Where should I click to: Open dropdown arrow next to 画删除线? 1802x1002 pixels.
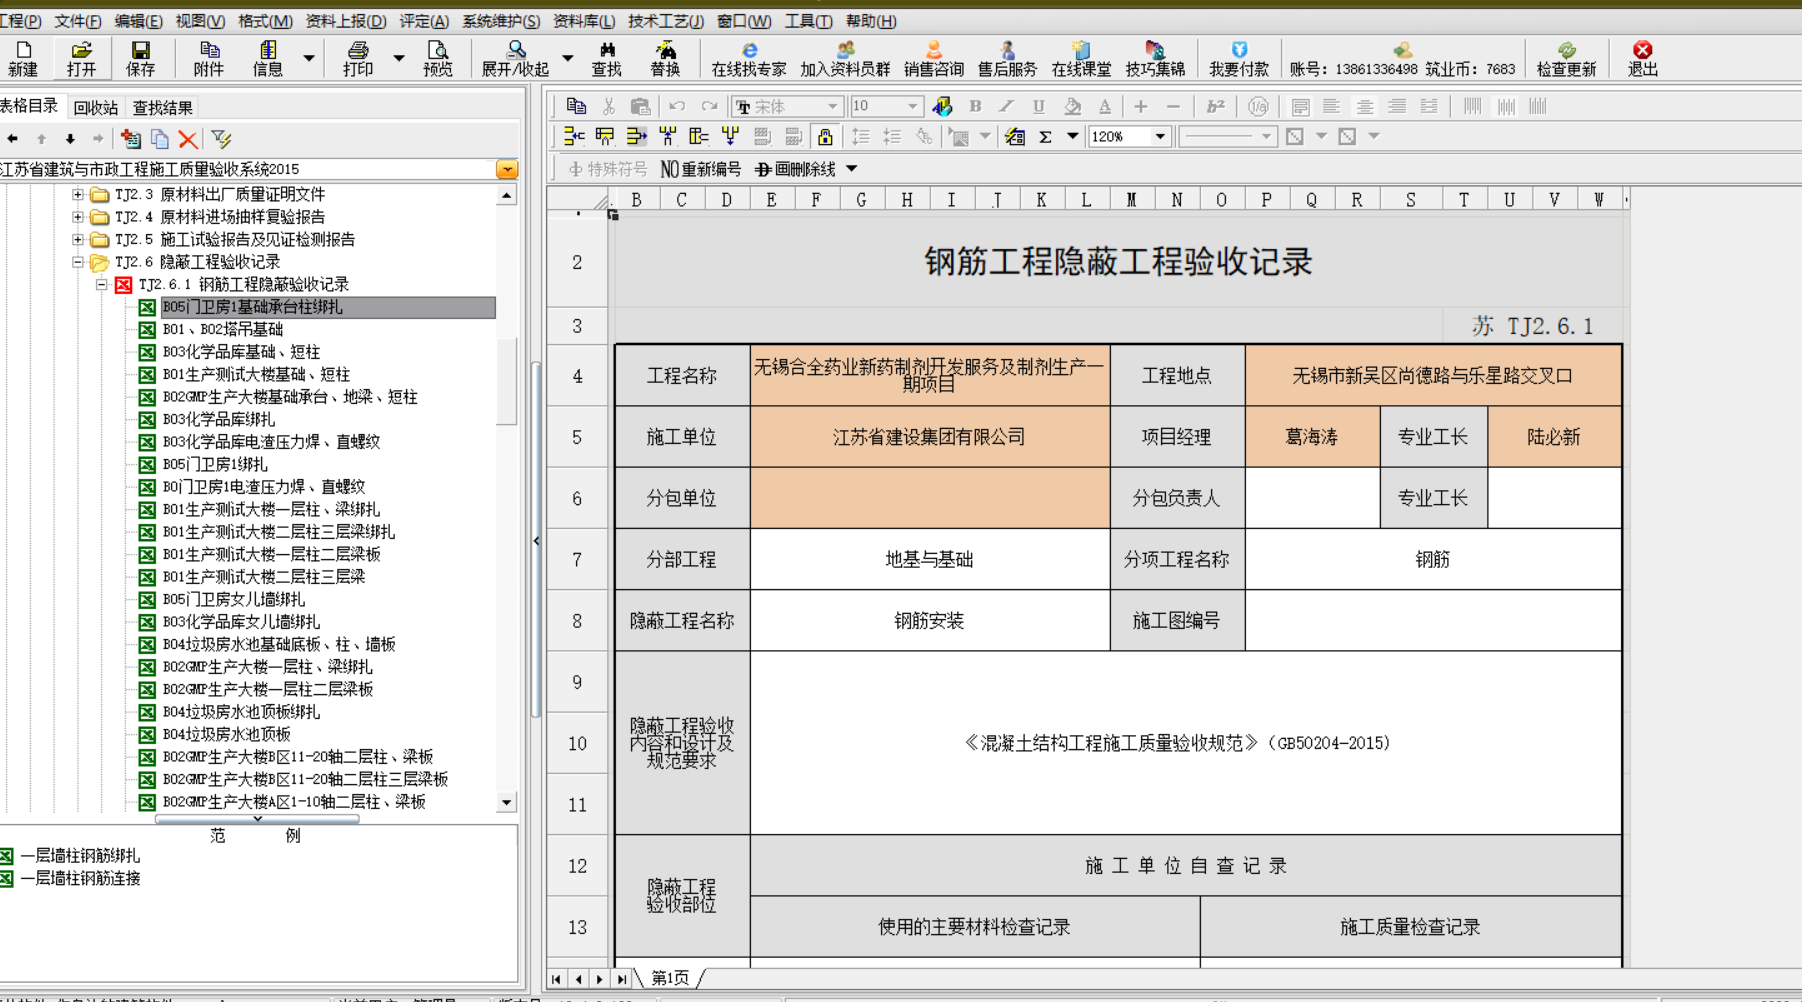click(x=851, y=169)
